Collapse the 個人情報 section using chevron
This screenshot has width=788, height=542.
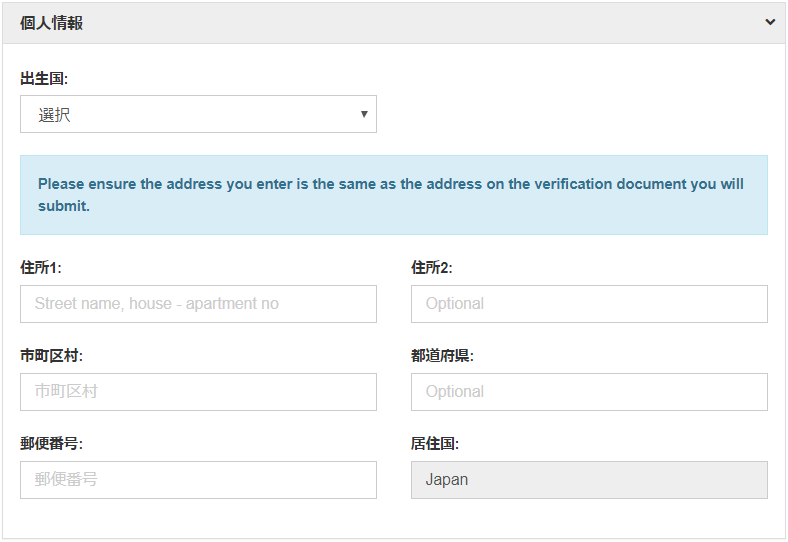(770, 22)
